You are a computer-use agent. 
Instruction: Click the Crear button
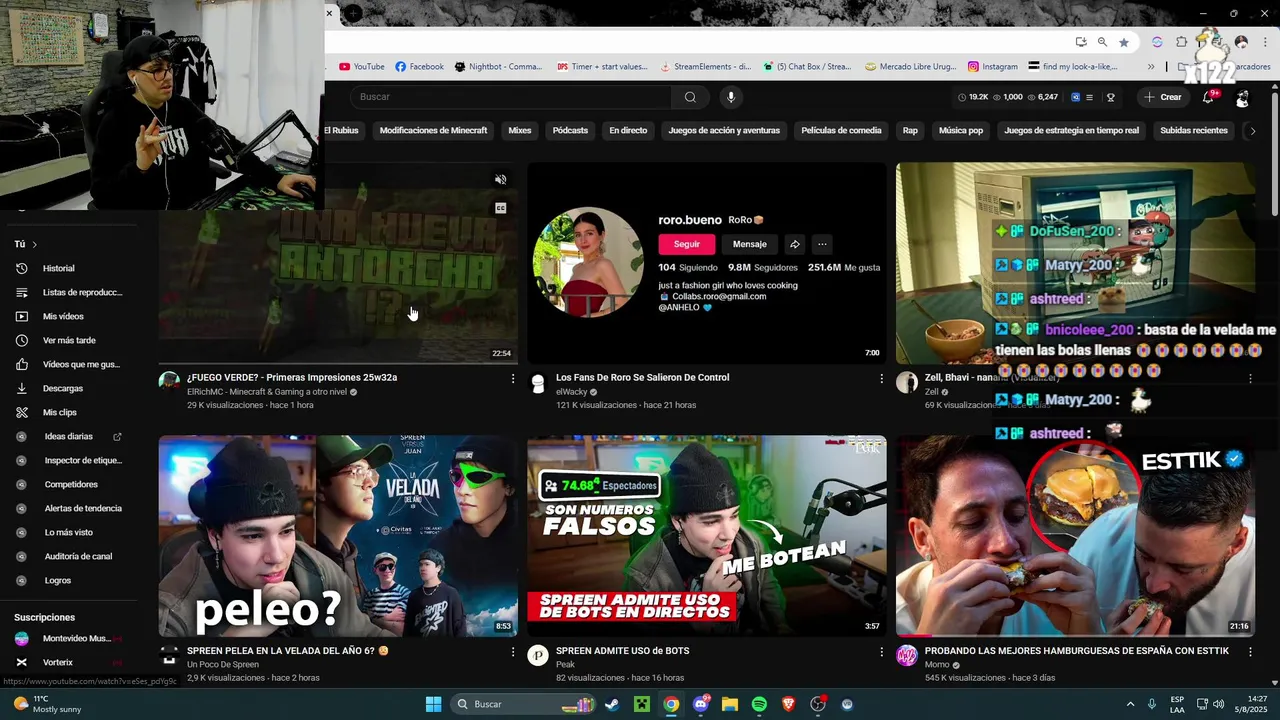point(1163,97)
